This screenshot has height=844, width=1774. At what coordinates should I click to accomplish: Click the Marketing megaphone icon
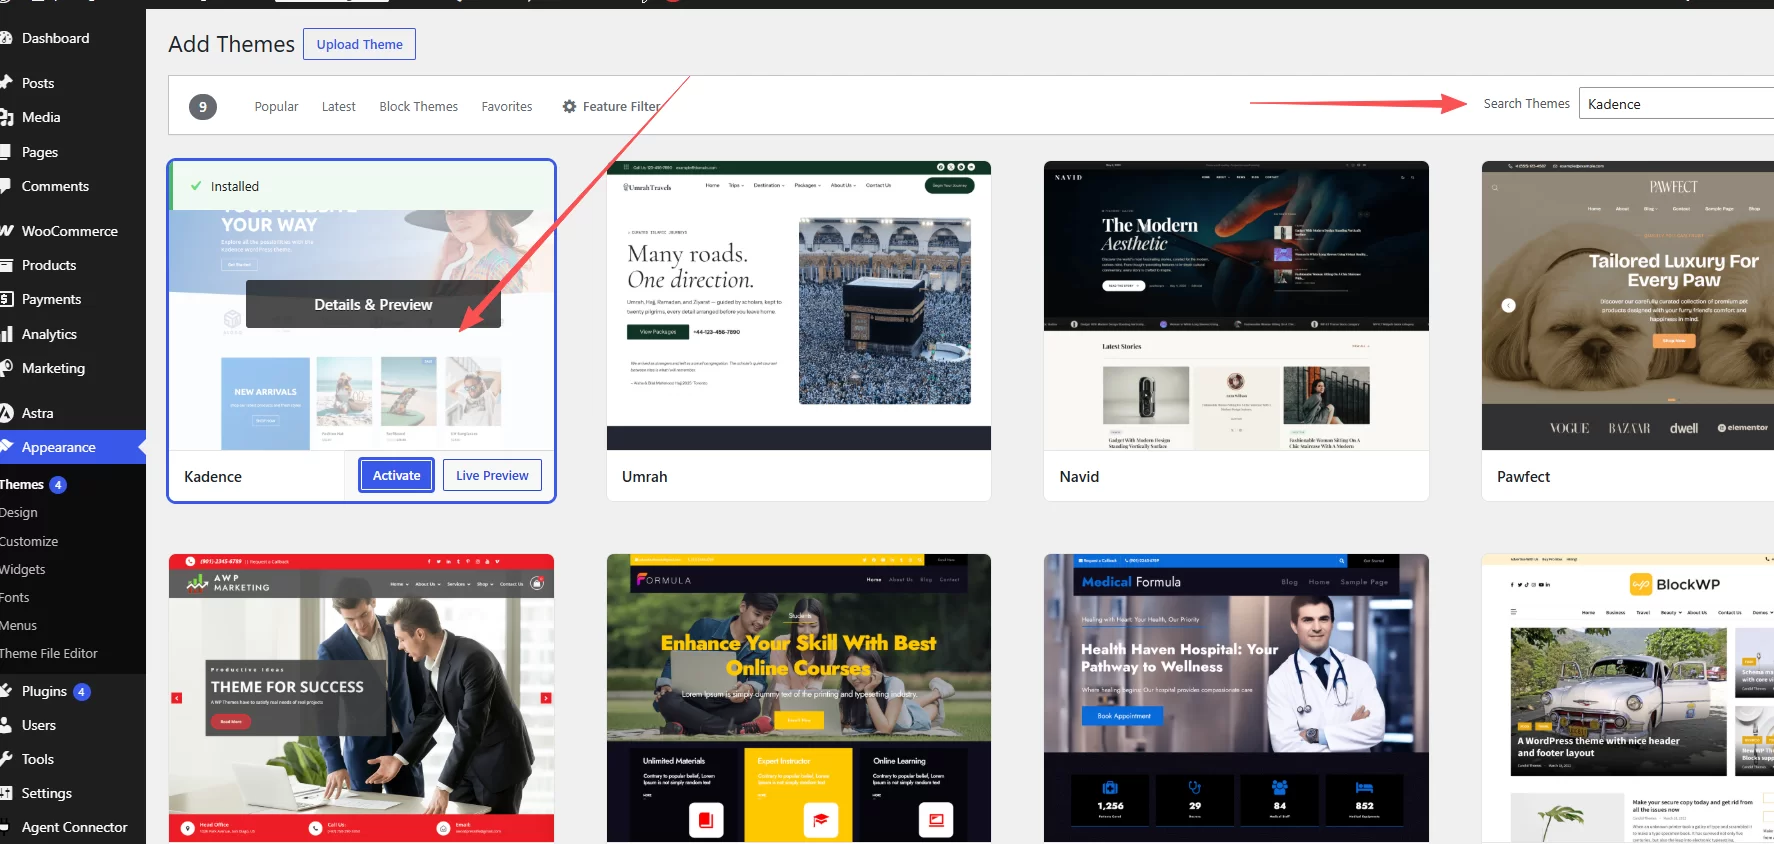tap(5, 368)
